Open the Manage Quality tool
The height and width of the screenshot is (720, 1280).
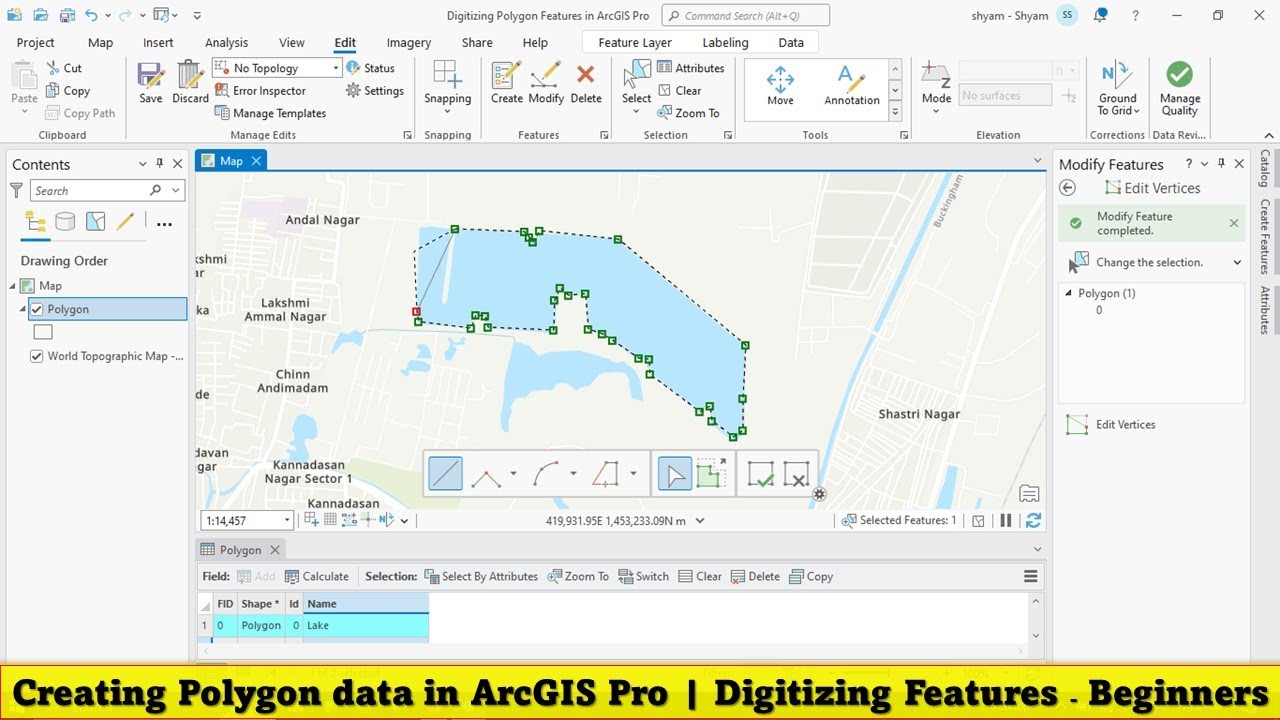coord(1180,88)
